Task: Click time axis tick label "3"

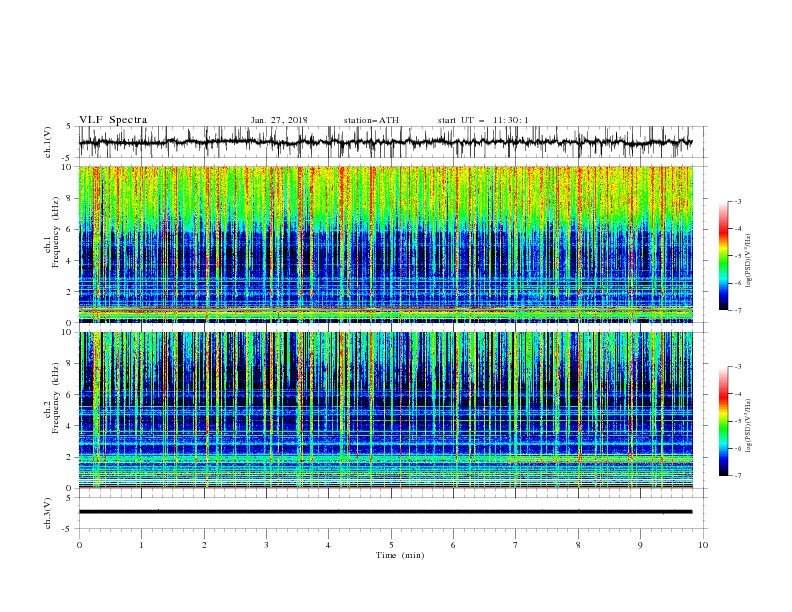Action: (266, 545)
